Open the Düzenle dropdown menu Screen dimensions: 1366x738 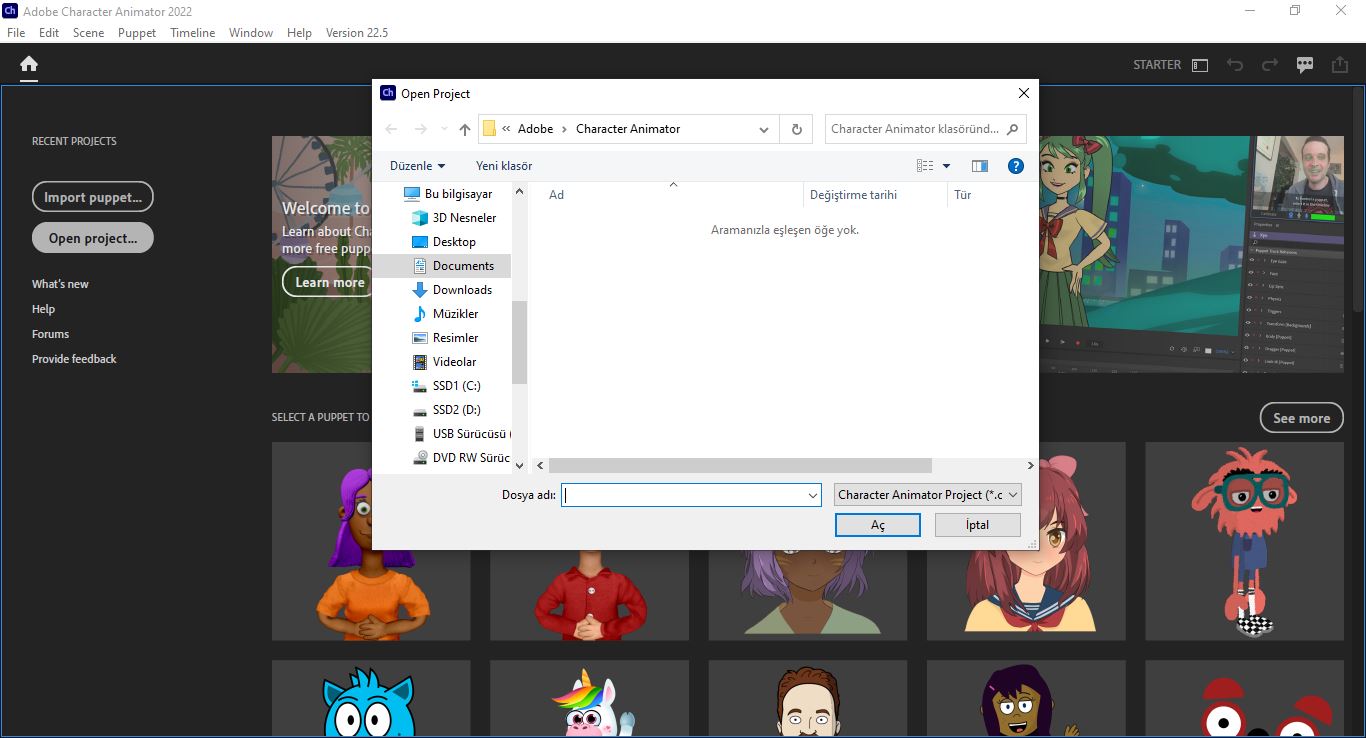[418, 166]
